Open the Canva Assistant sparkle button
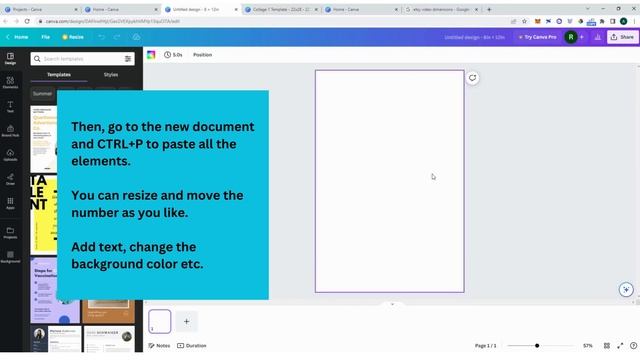This screenshot has height=360, width=640. click(626, 290)
